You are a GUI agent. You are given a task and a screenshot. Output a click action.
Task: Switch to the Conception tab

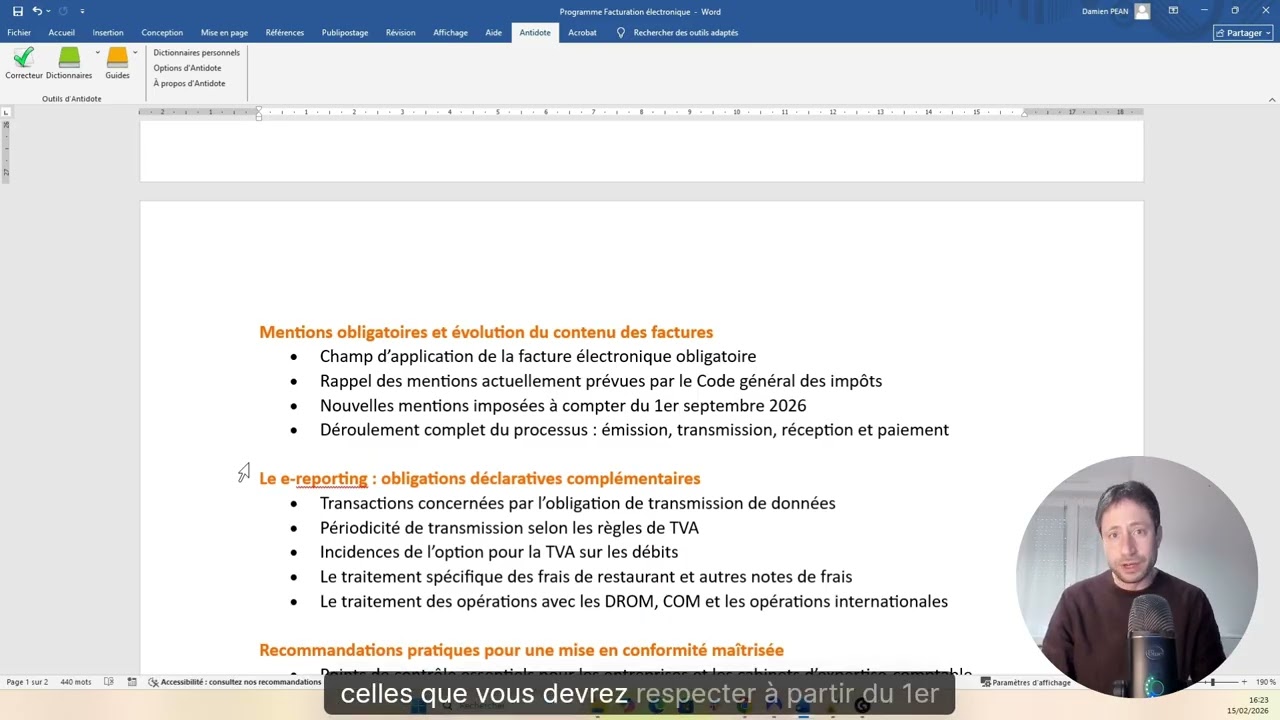click(162, 32)
